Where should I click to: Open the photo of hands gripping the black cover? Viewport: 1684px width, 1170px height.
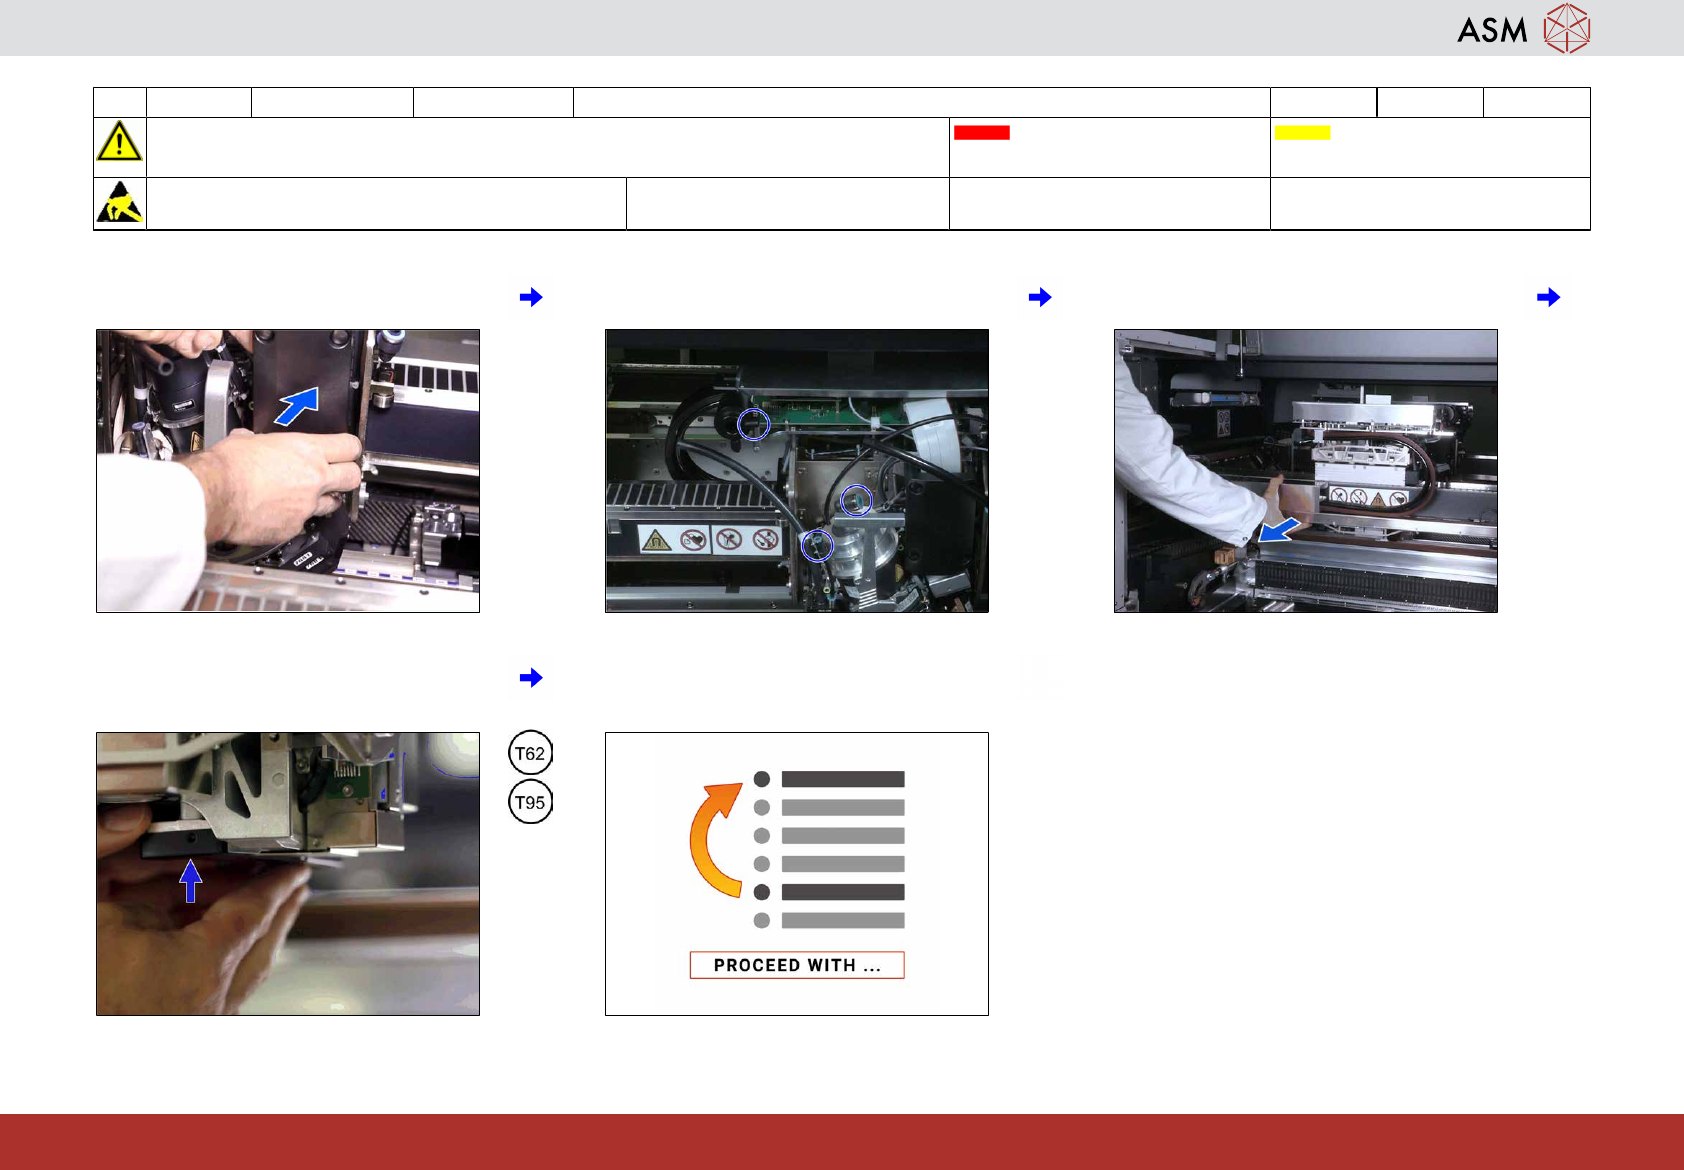288,471
